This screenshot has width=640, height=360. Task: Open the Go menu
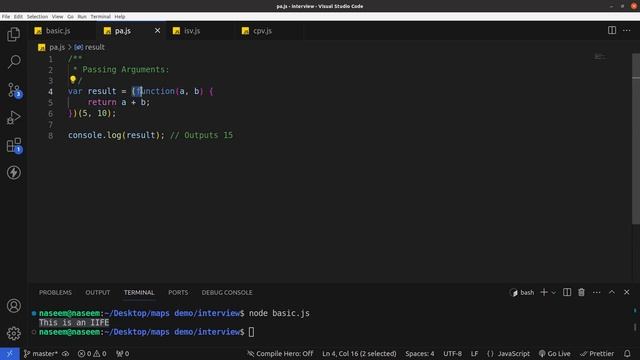pyautogui.click(x=70, y=17)
